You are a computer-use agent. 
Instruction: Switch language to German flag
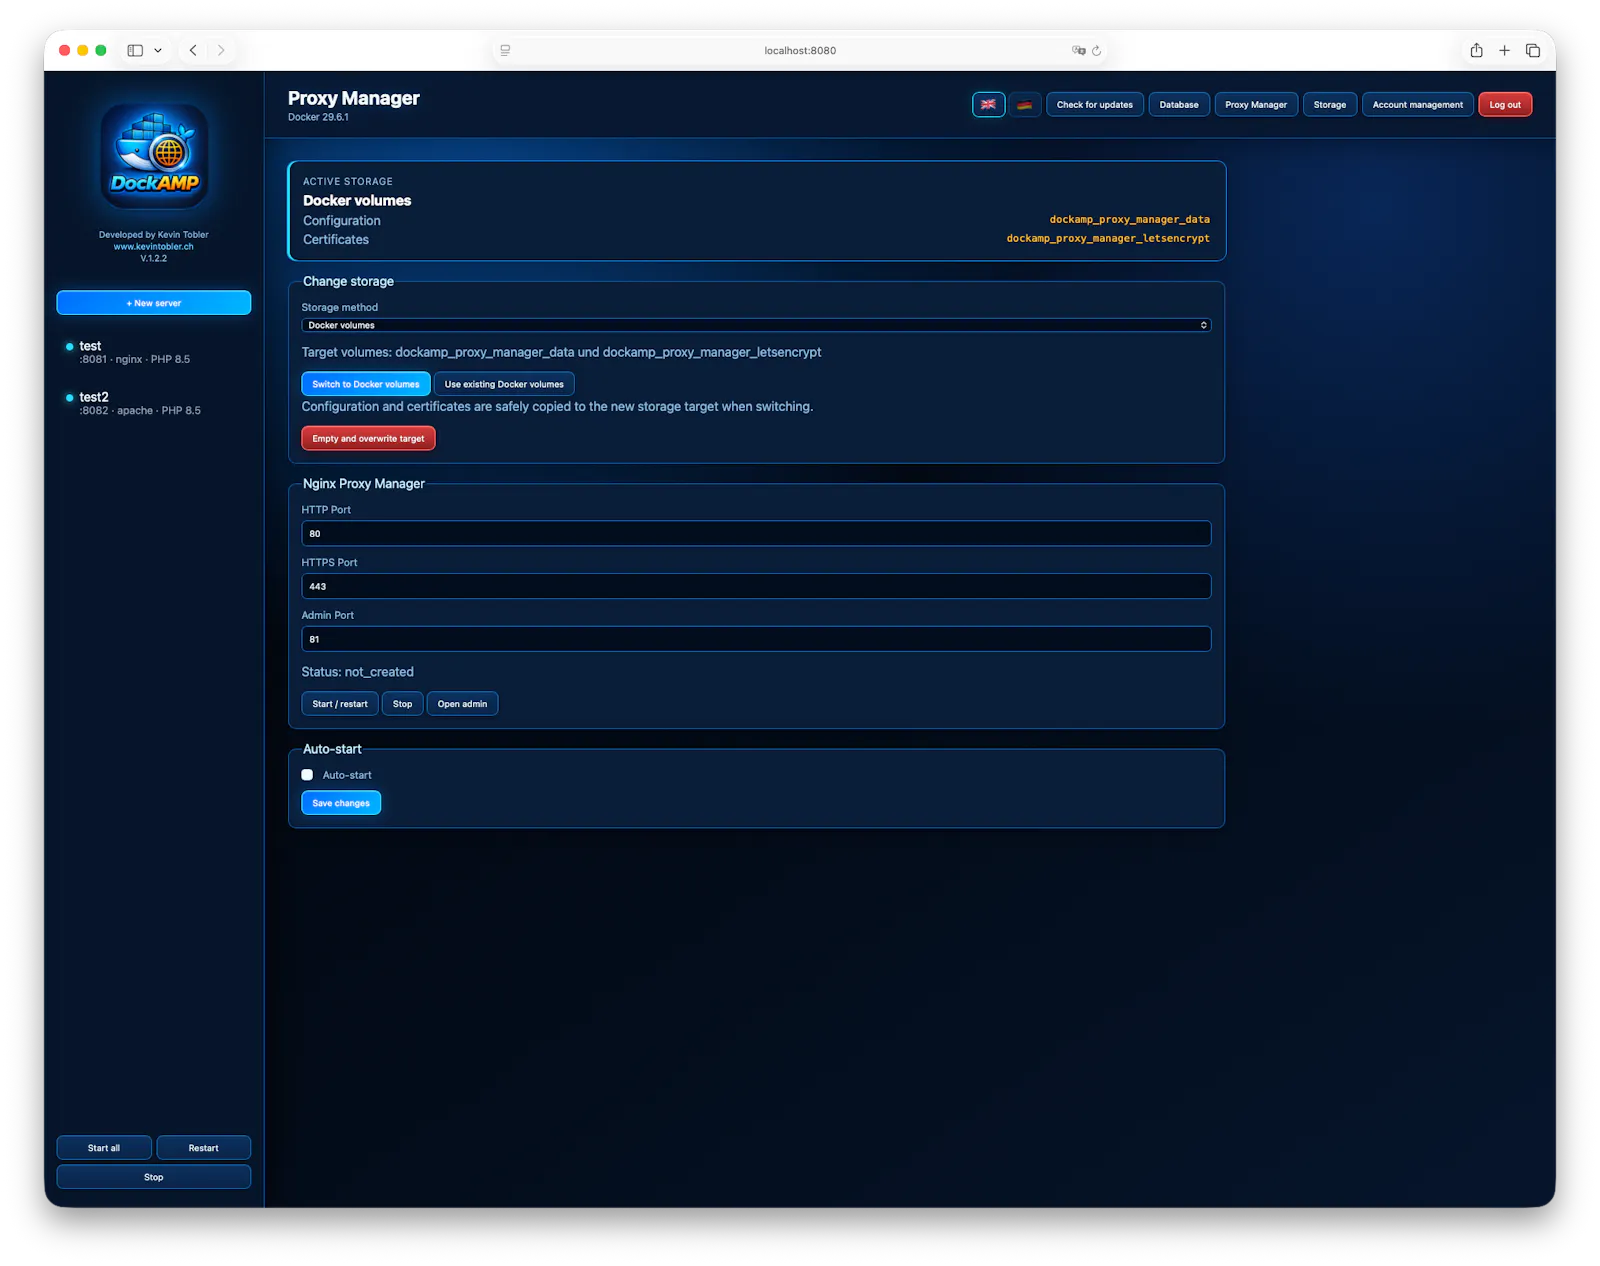(1024, 104)
